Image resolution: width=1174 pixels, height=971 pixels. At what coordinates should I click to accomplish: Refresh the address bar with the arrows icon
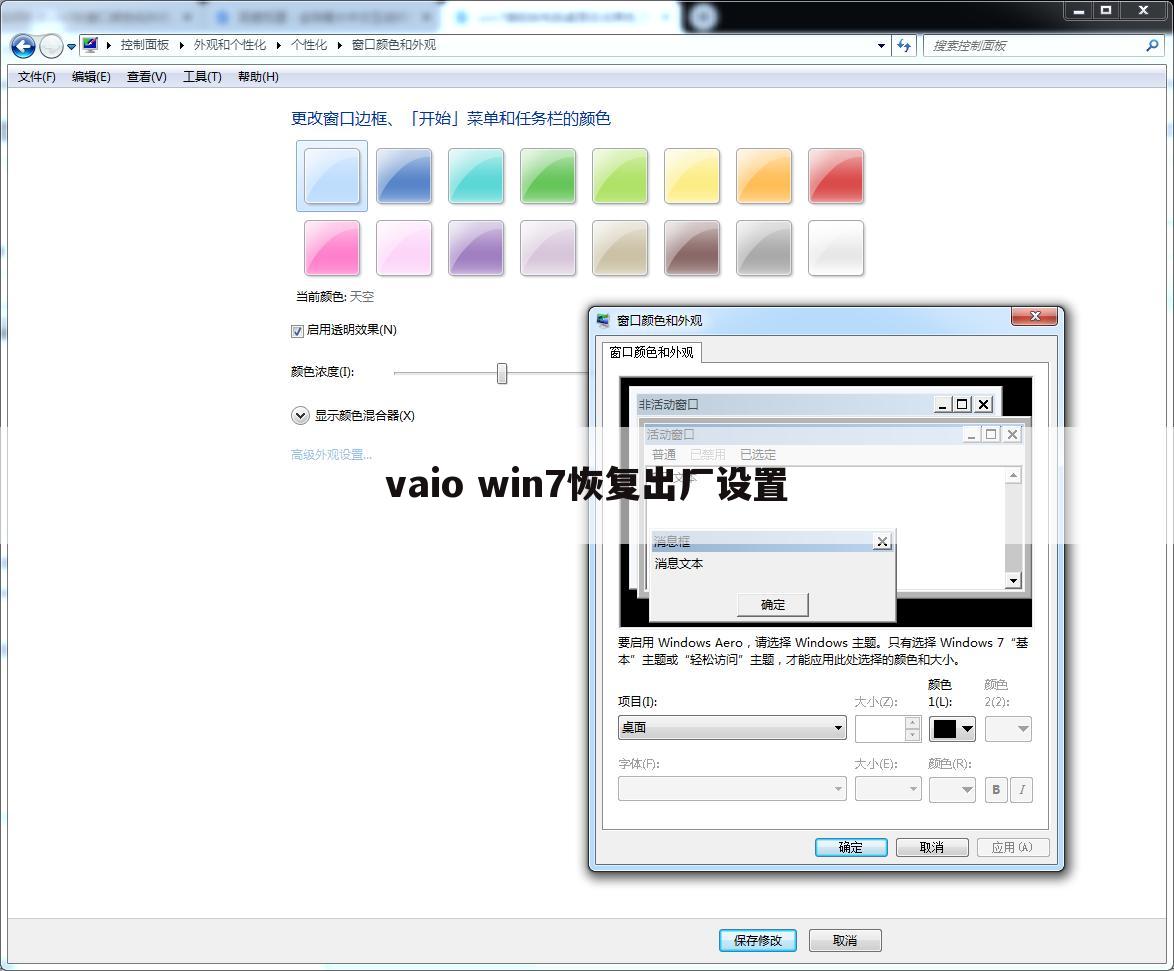[x=904, y=46]
